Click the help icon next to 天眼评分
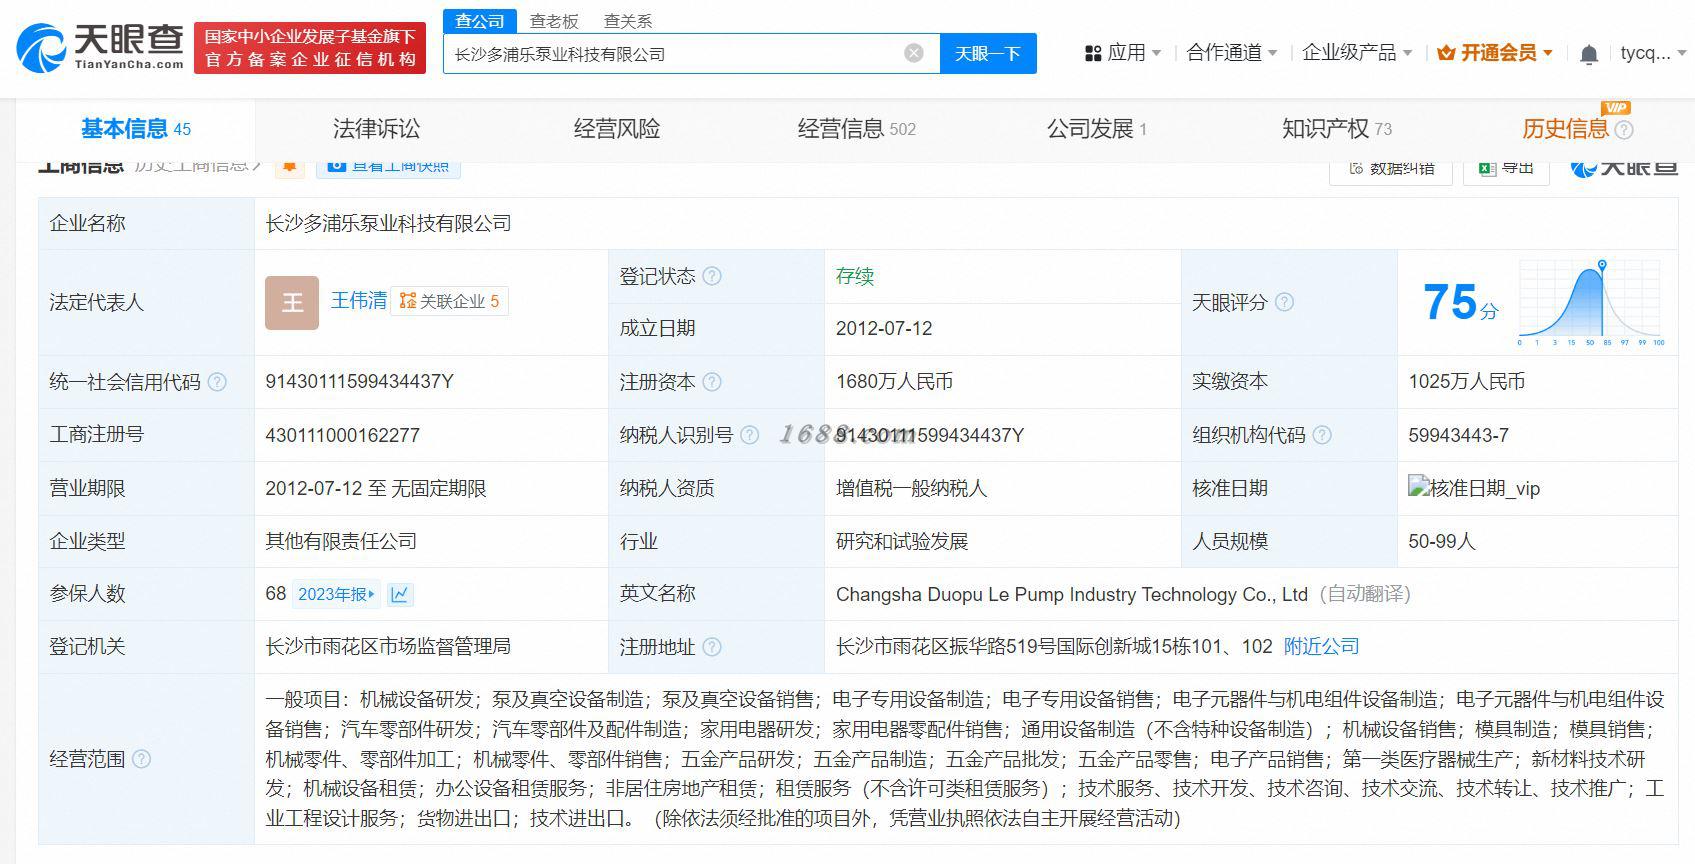1695x864 pixels. 1285,302
